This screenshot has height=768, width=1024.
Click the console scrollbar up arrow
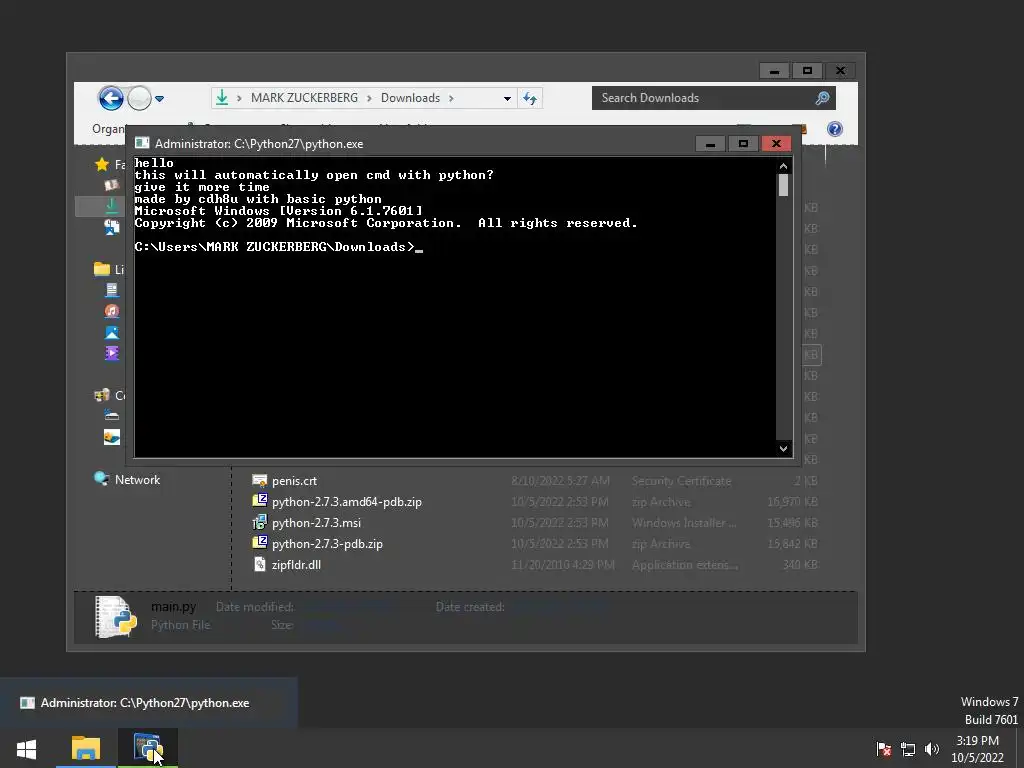(x=784, y=166)
